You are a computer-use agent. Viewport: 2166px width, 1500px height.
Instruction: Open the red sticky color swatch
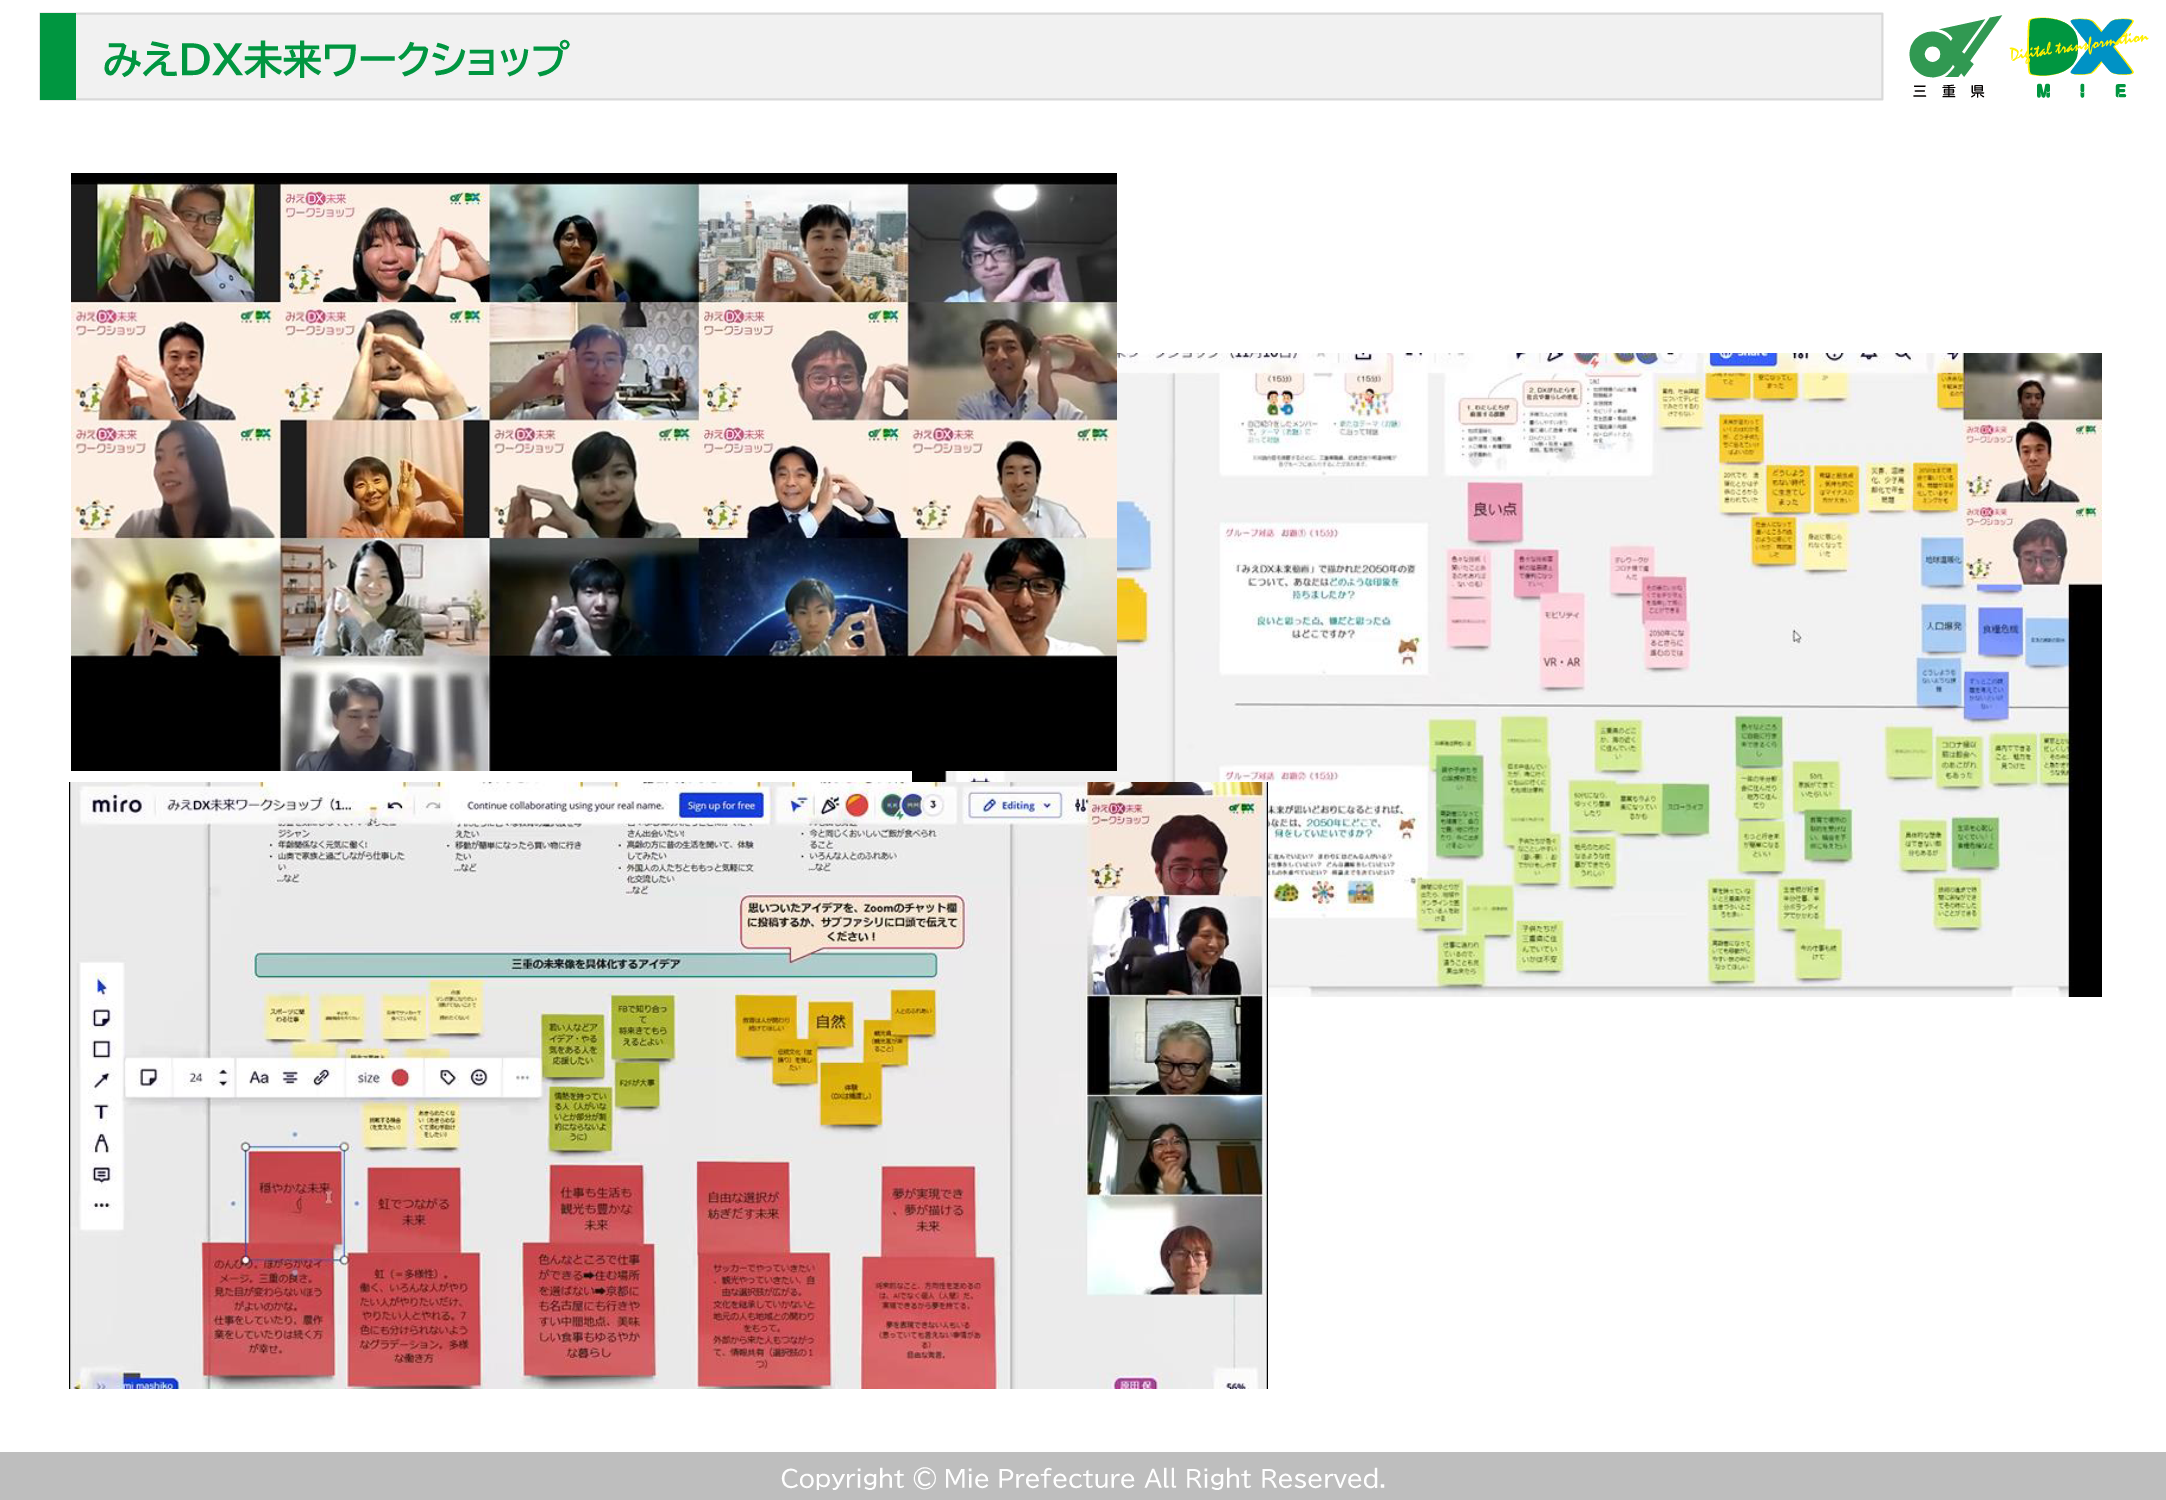click(400, 1077)
